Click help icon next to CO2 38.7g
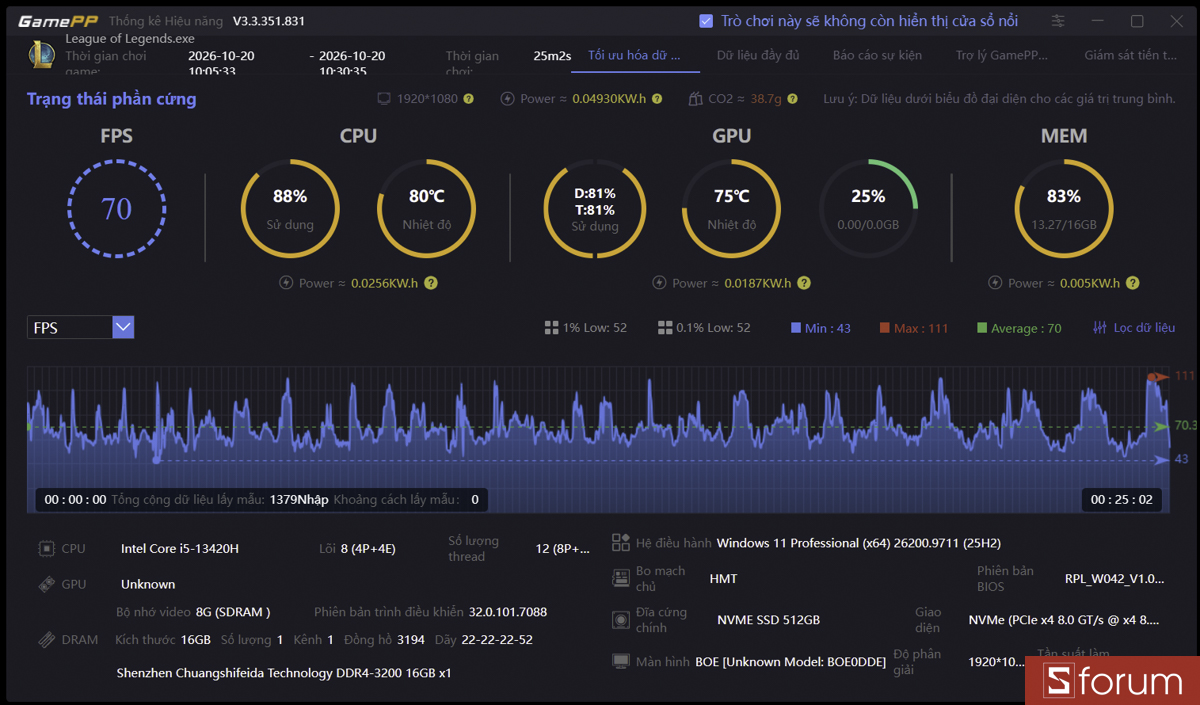Image resolution: width=1200 pixels, height=705 pixels. pyautogui.click(x=792, y=99)
